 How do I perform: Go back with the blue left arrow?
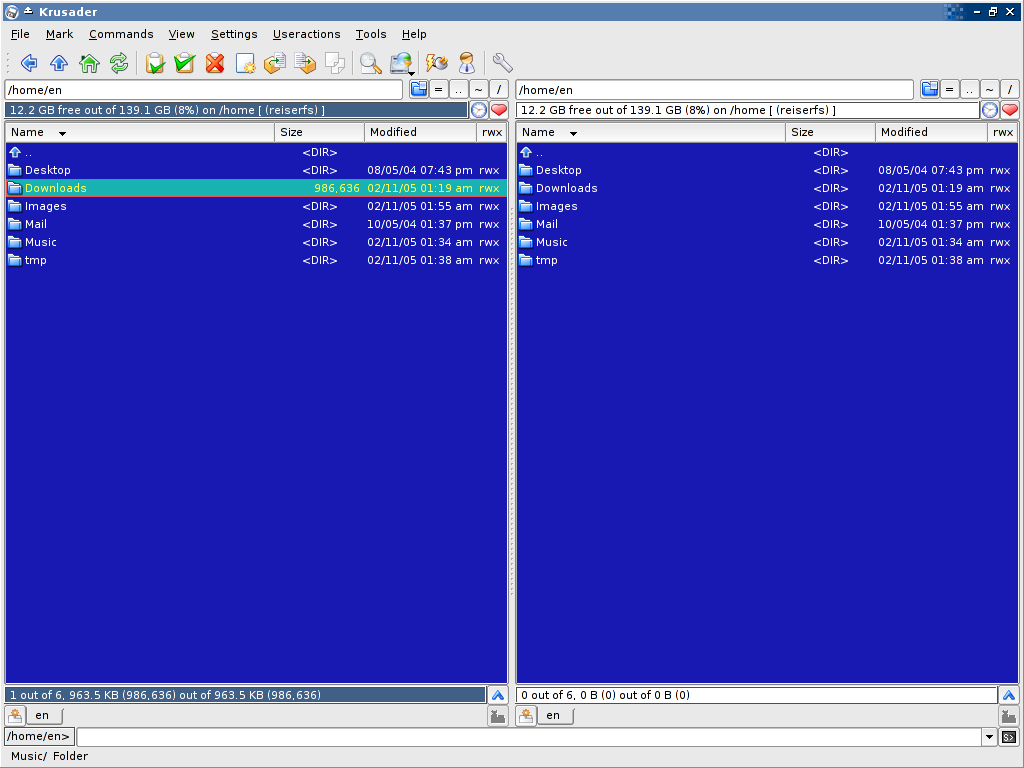pyautogui.click(x=29, y=63)
